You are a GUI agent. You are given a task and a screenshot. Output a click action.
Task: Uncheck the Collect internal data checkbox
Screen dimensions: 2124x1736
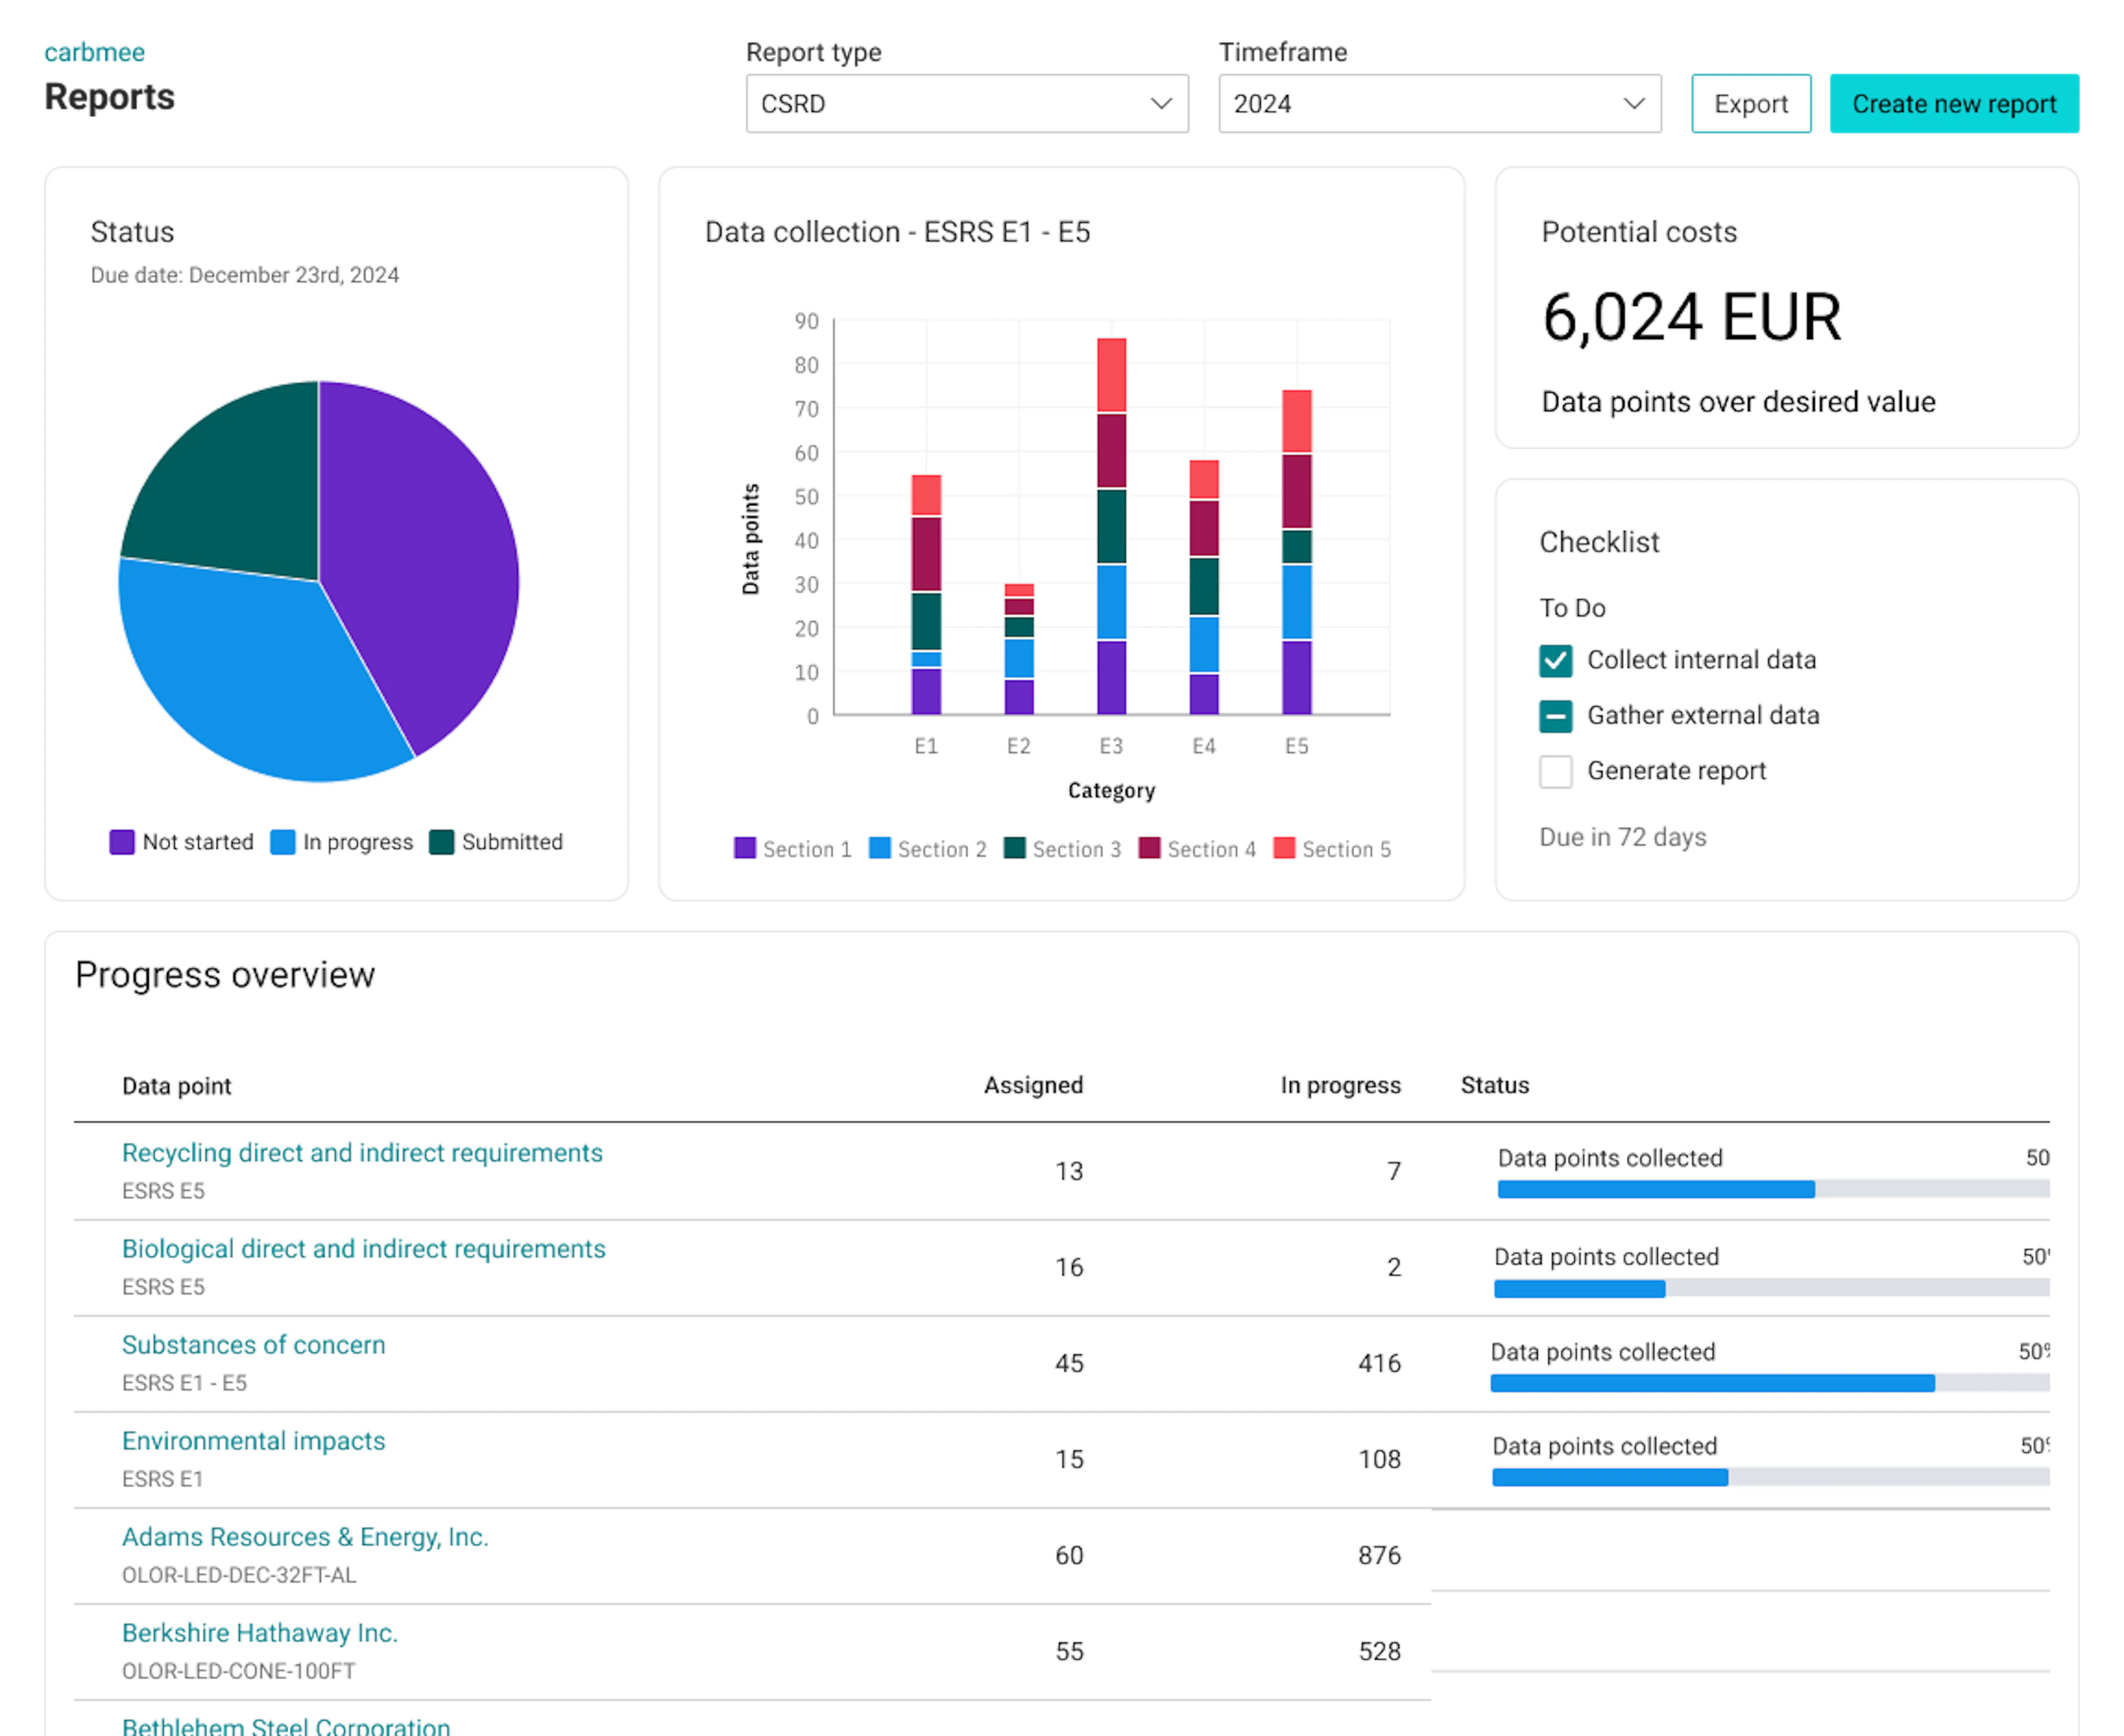point(1555,660)
